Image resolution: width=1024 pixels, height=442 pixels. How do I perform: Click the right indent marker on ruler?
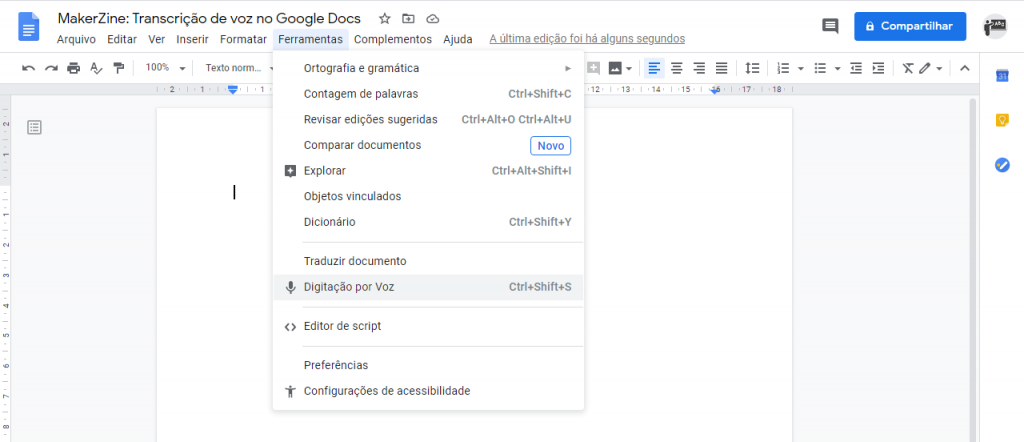[716, 90]
